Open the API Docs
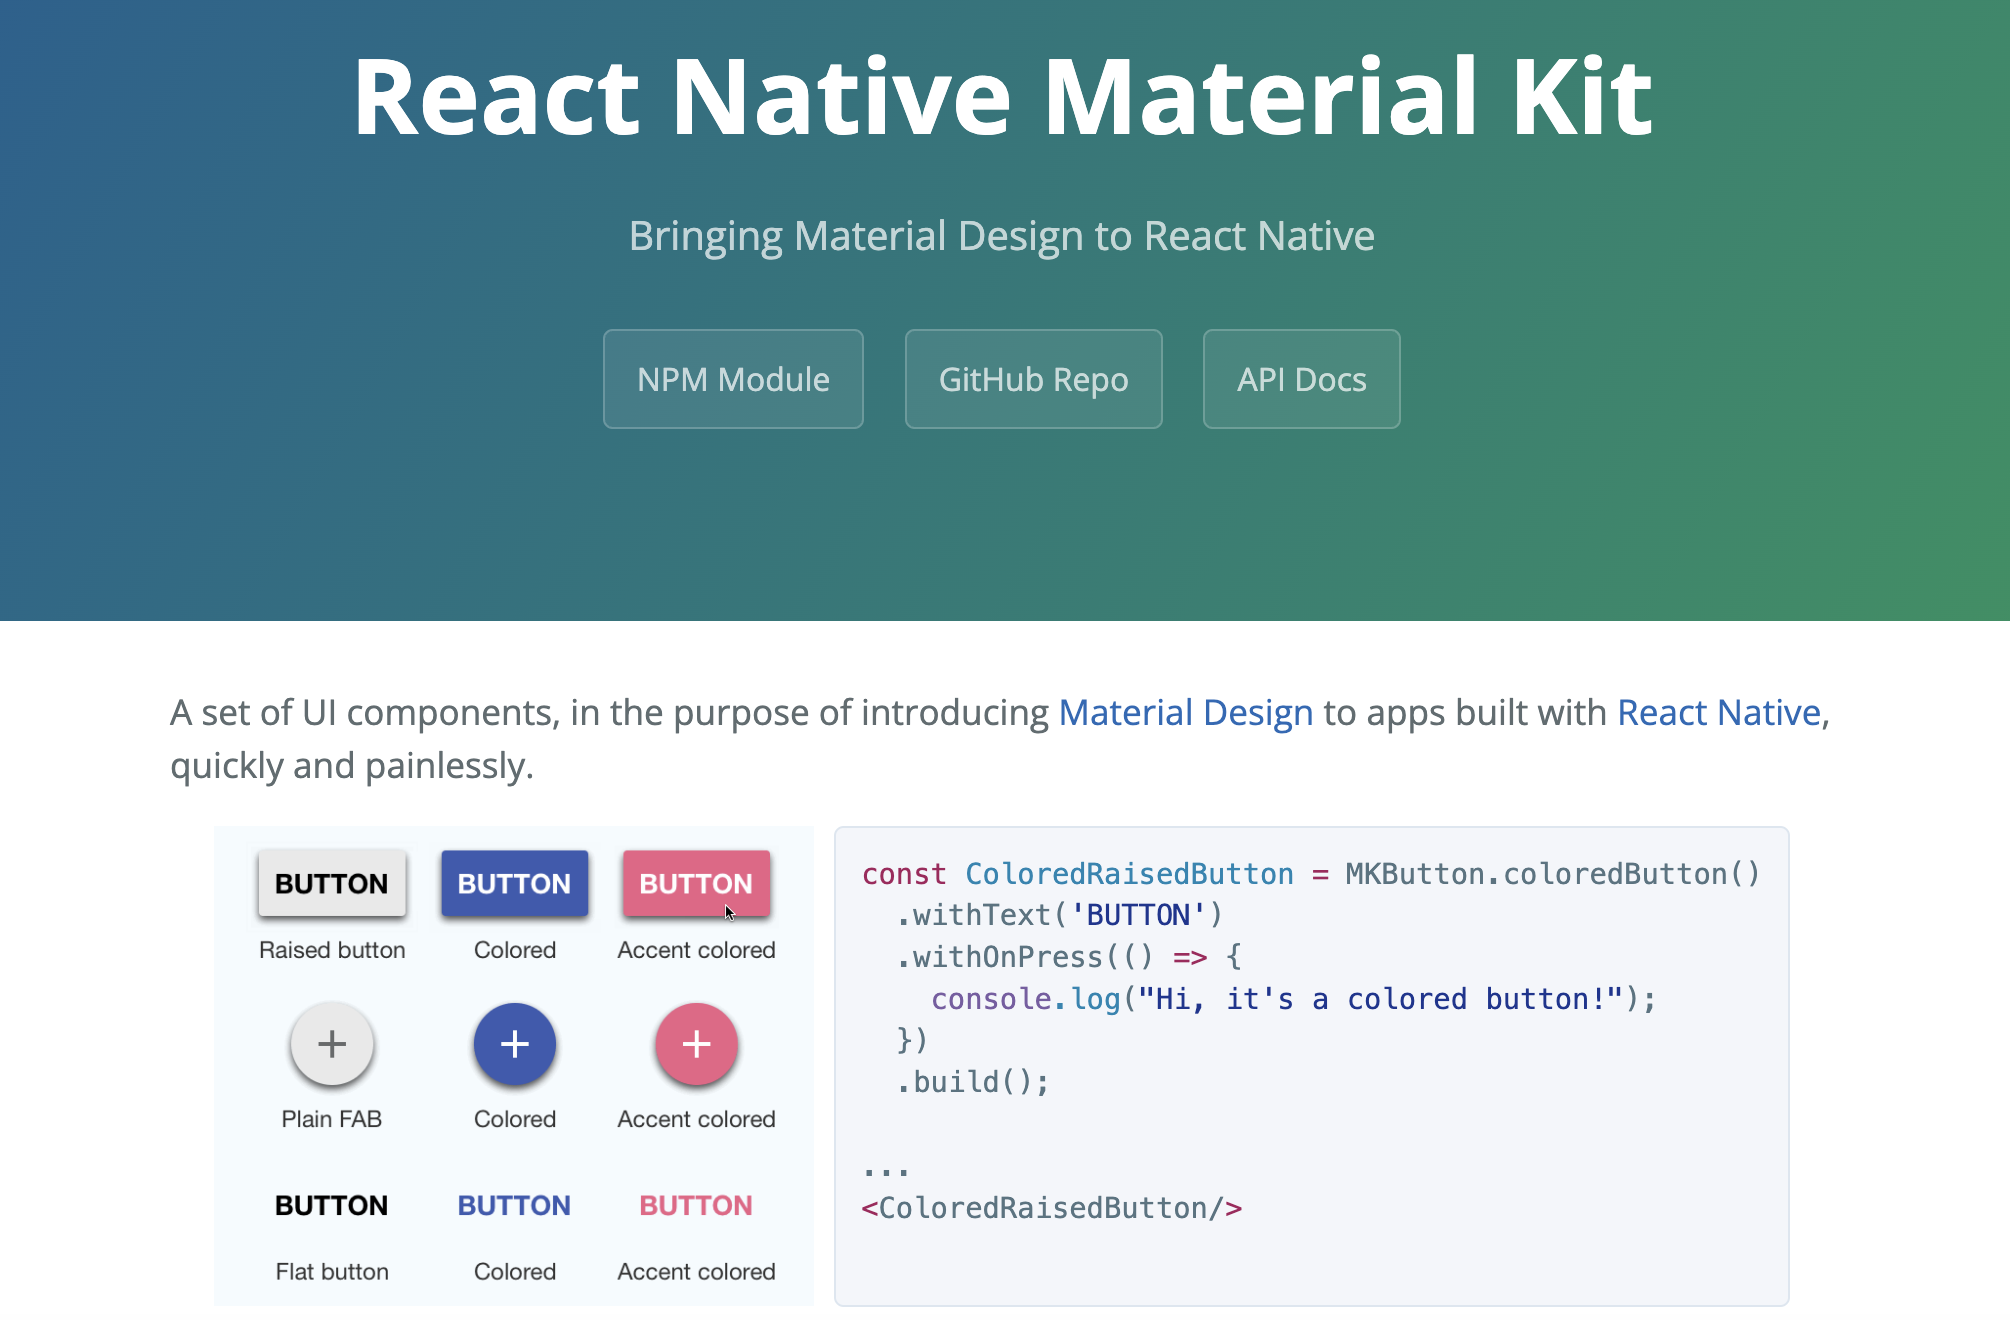Image resolution: width=2010 pixels, height=1320 pixels. click(1301, 379)
